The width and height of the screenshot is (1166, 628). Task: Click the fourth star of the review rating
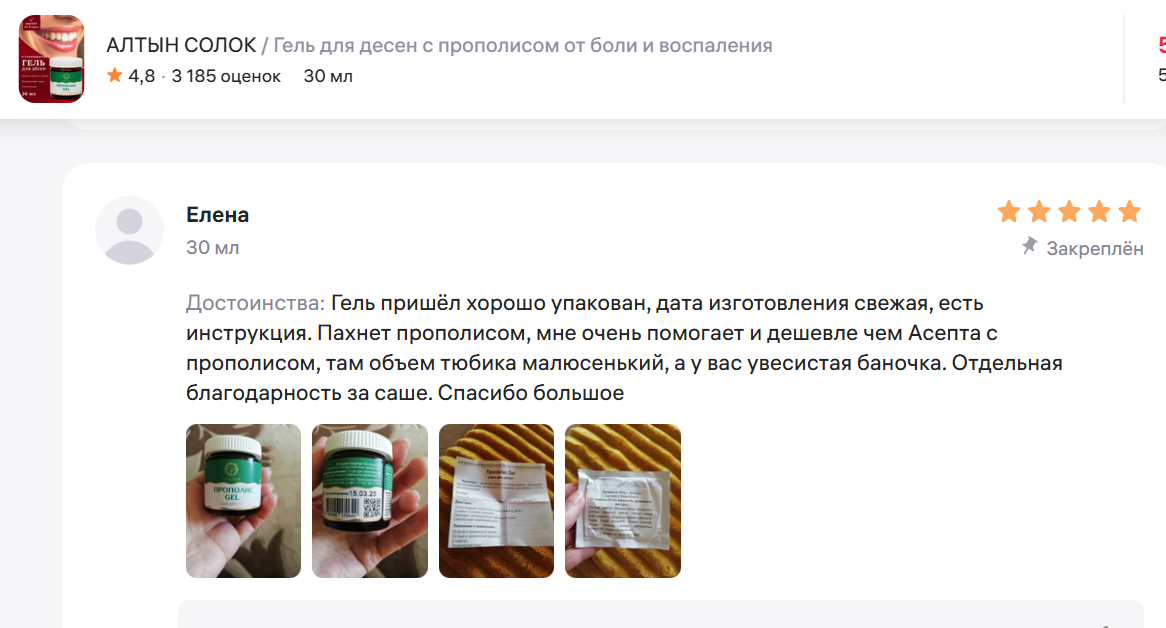click(1099, 211)
